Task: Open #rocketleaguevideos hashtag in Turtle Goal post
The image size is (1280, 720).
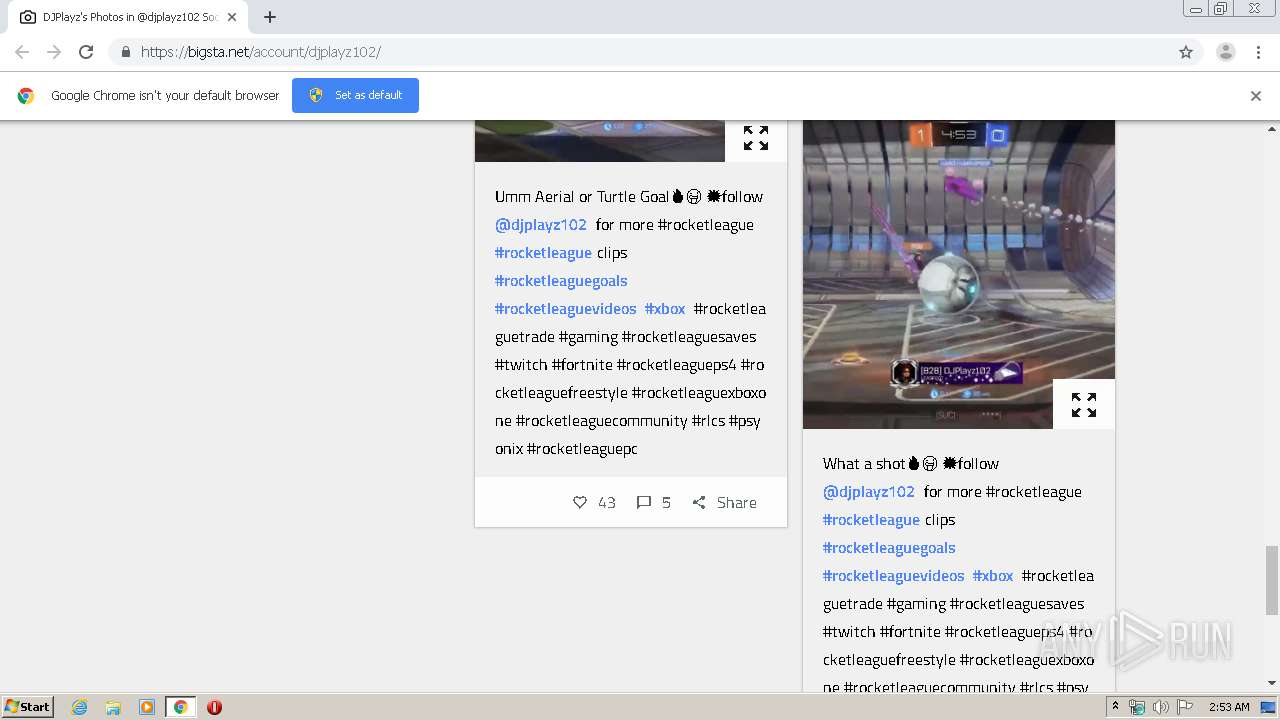Action: 565,308
